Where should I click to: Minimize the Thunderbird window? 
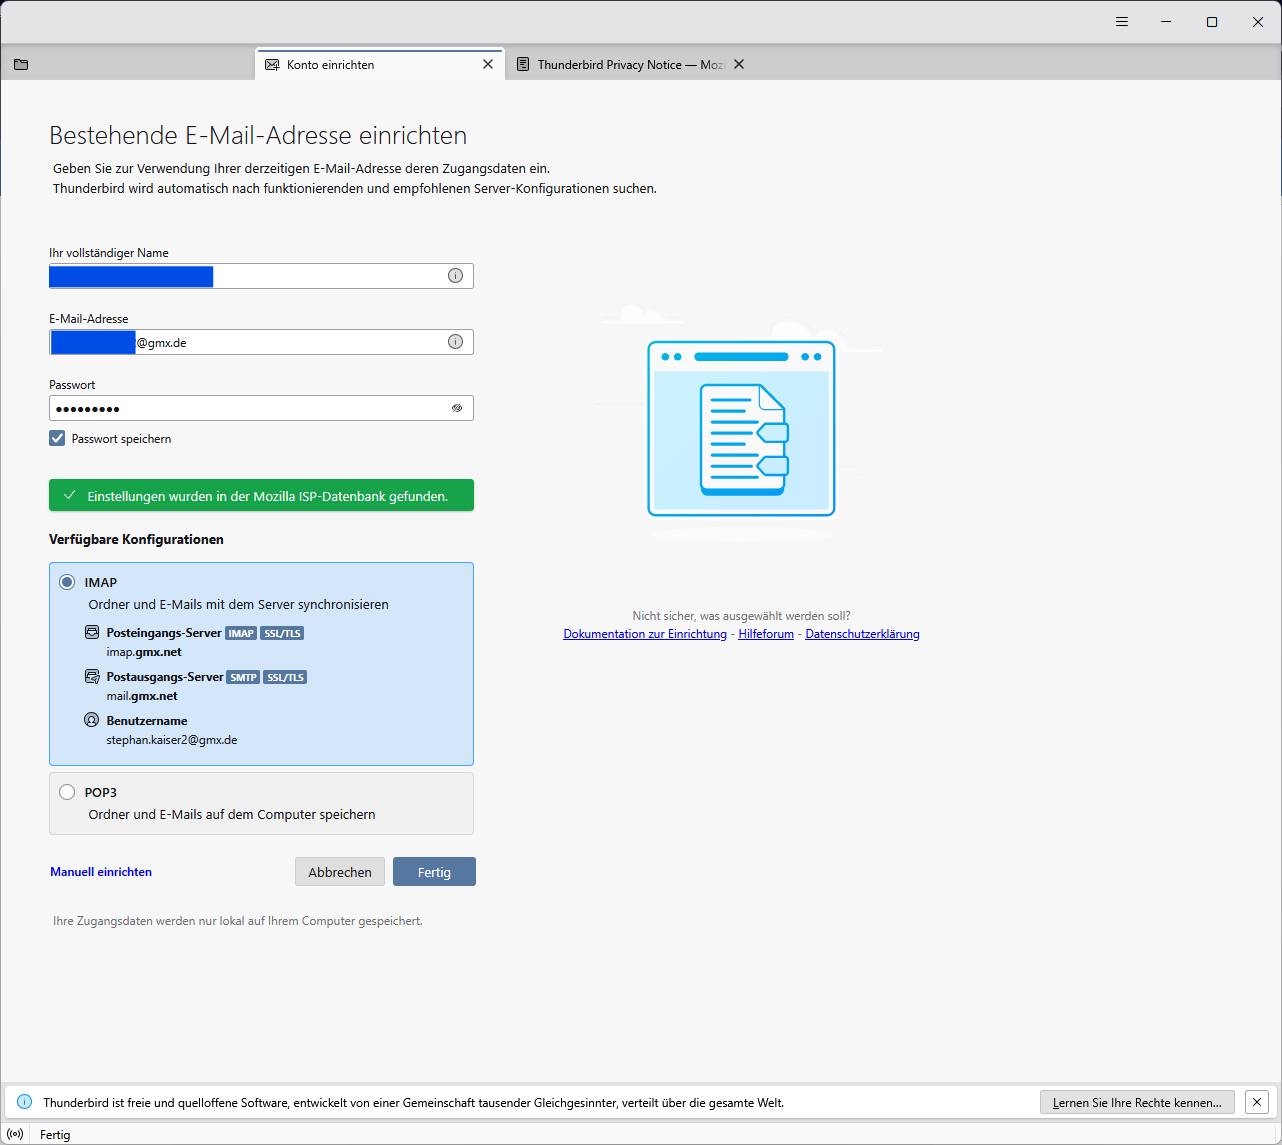click(x=1166, y=22)
